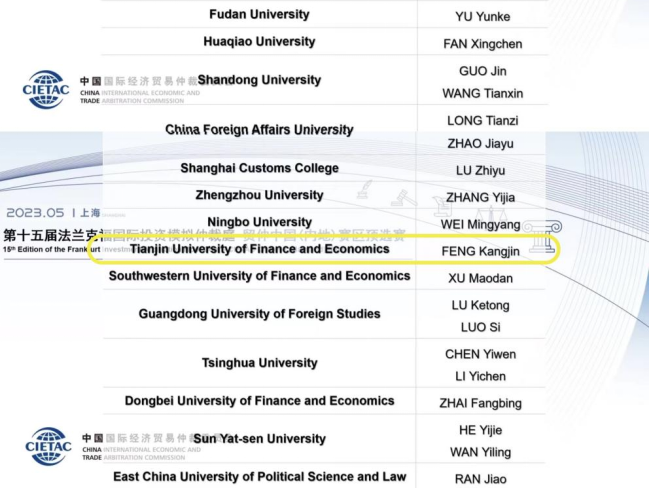Click 'Tianjin University of Finance and Economics'
This screenshot has width=649, height=488.
tap(260, 249)
